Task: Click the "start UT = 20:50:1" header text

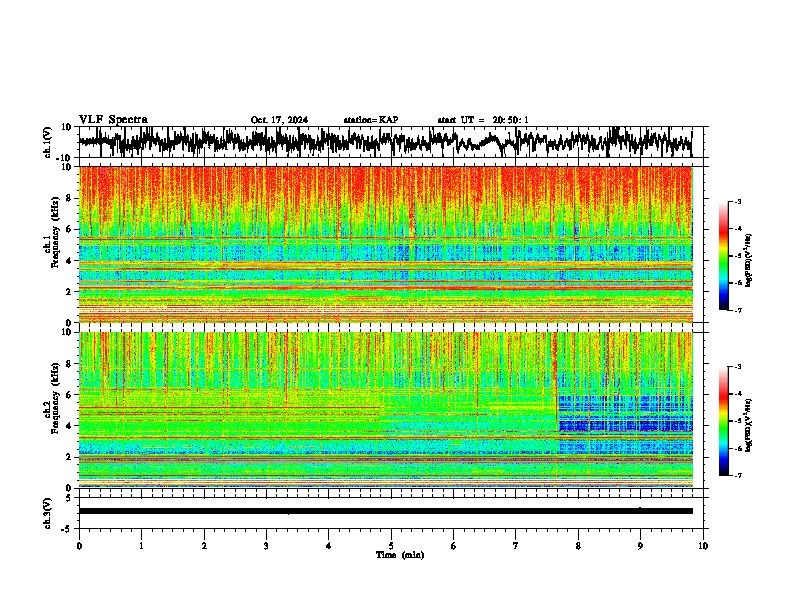Action: [x=483, y=120]
